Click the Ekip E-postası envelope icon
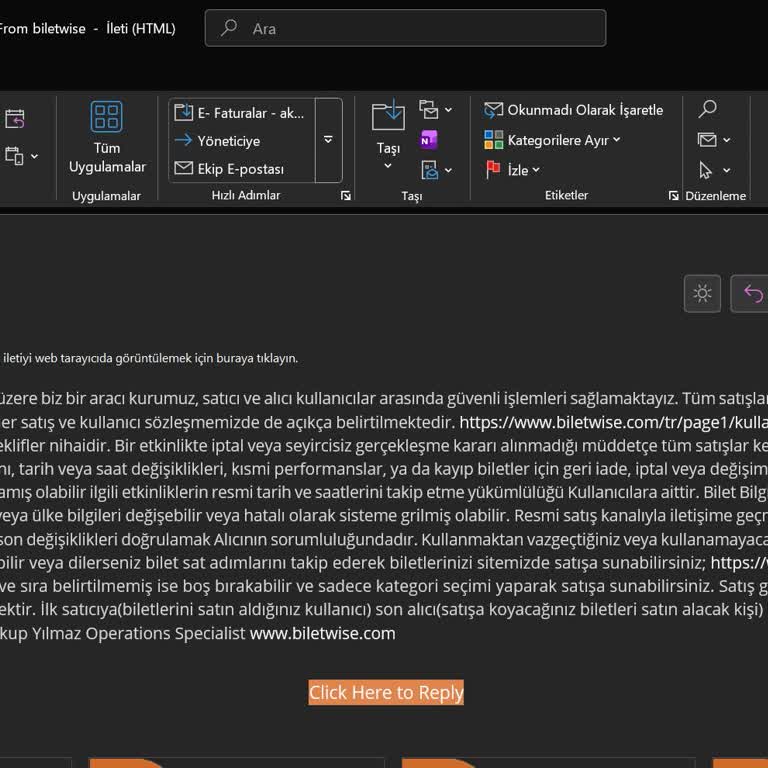Image resolution: width=768 pixels, height=768 pixels. point(183,168)
